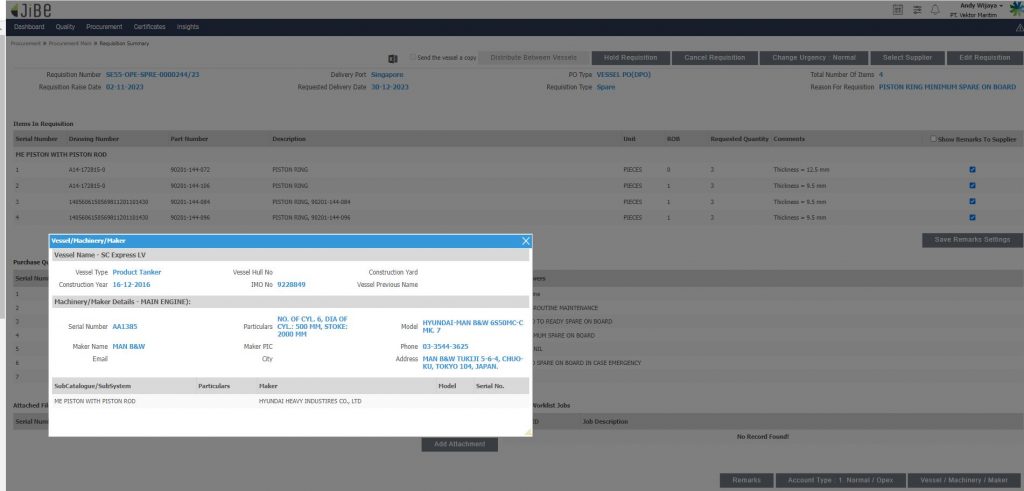Close the Vessel/Machinery/Maker dialog
The width and height of the screenshot is (1024, 491).
526,241
